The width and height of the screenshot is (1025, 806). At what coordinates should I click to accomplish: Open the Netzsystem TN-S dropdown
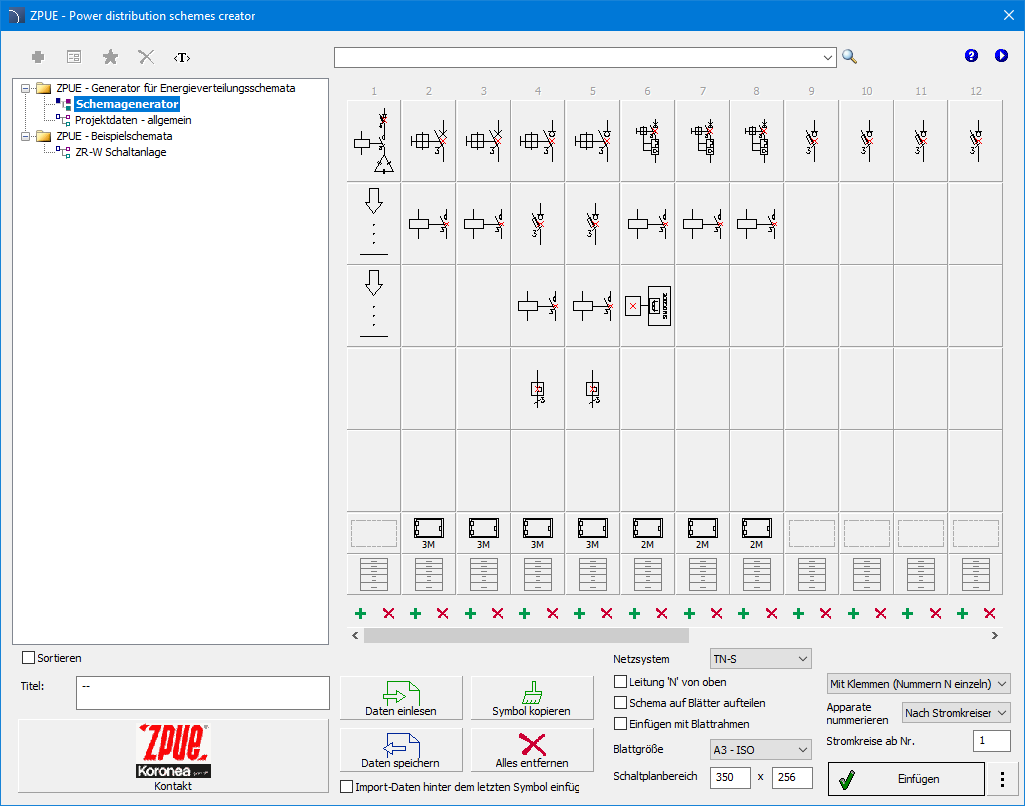[759, 659]
